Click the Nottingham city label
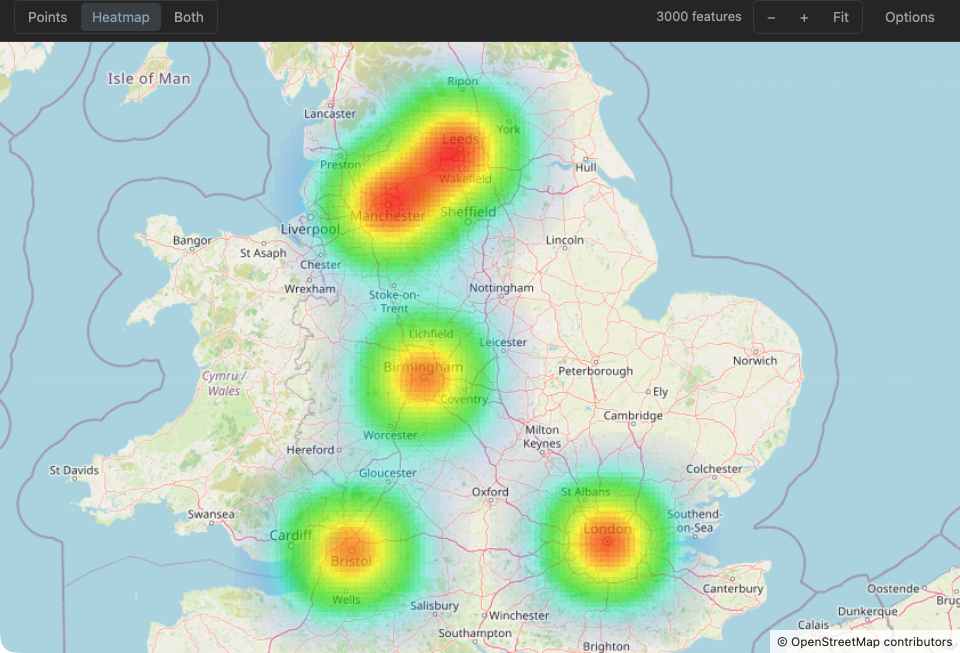Screen dimensions: 960x653 pos(501,288)
